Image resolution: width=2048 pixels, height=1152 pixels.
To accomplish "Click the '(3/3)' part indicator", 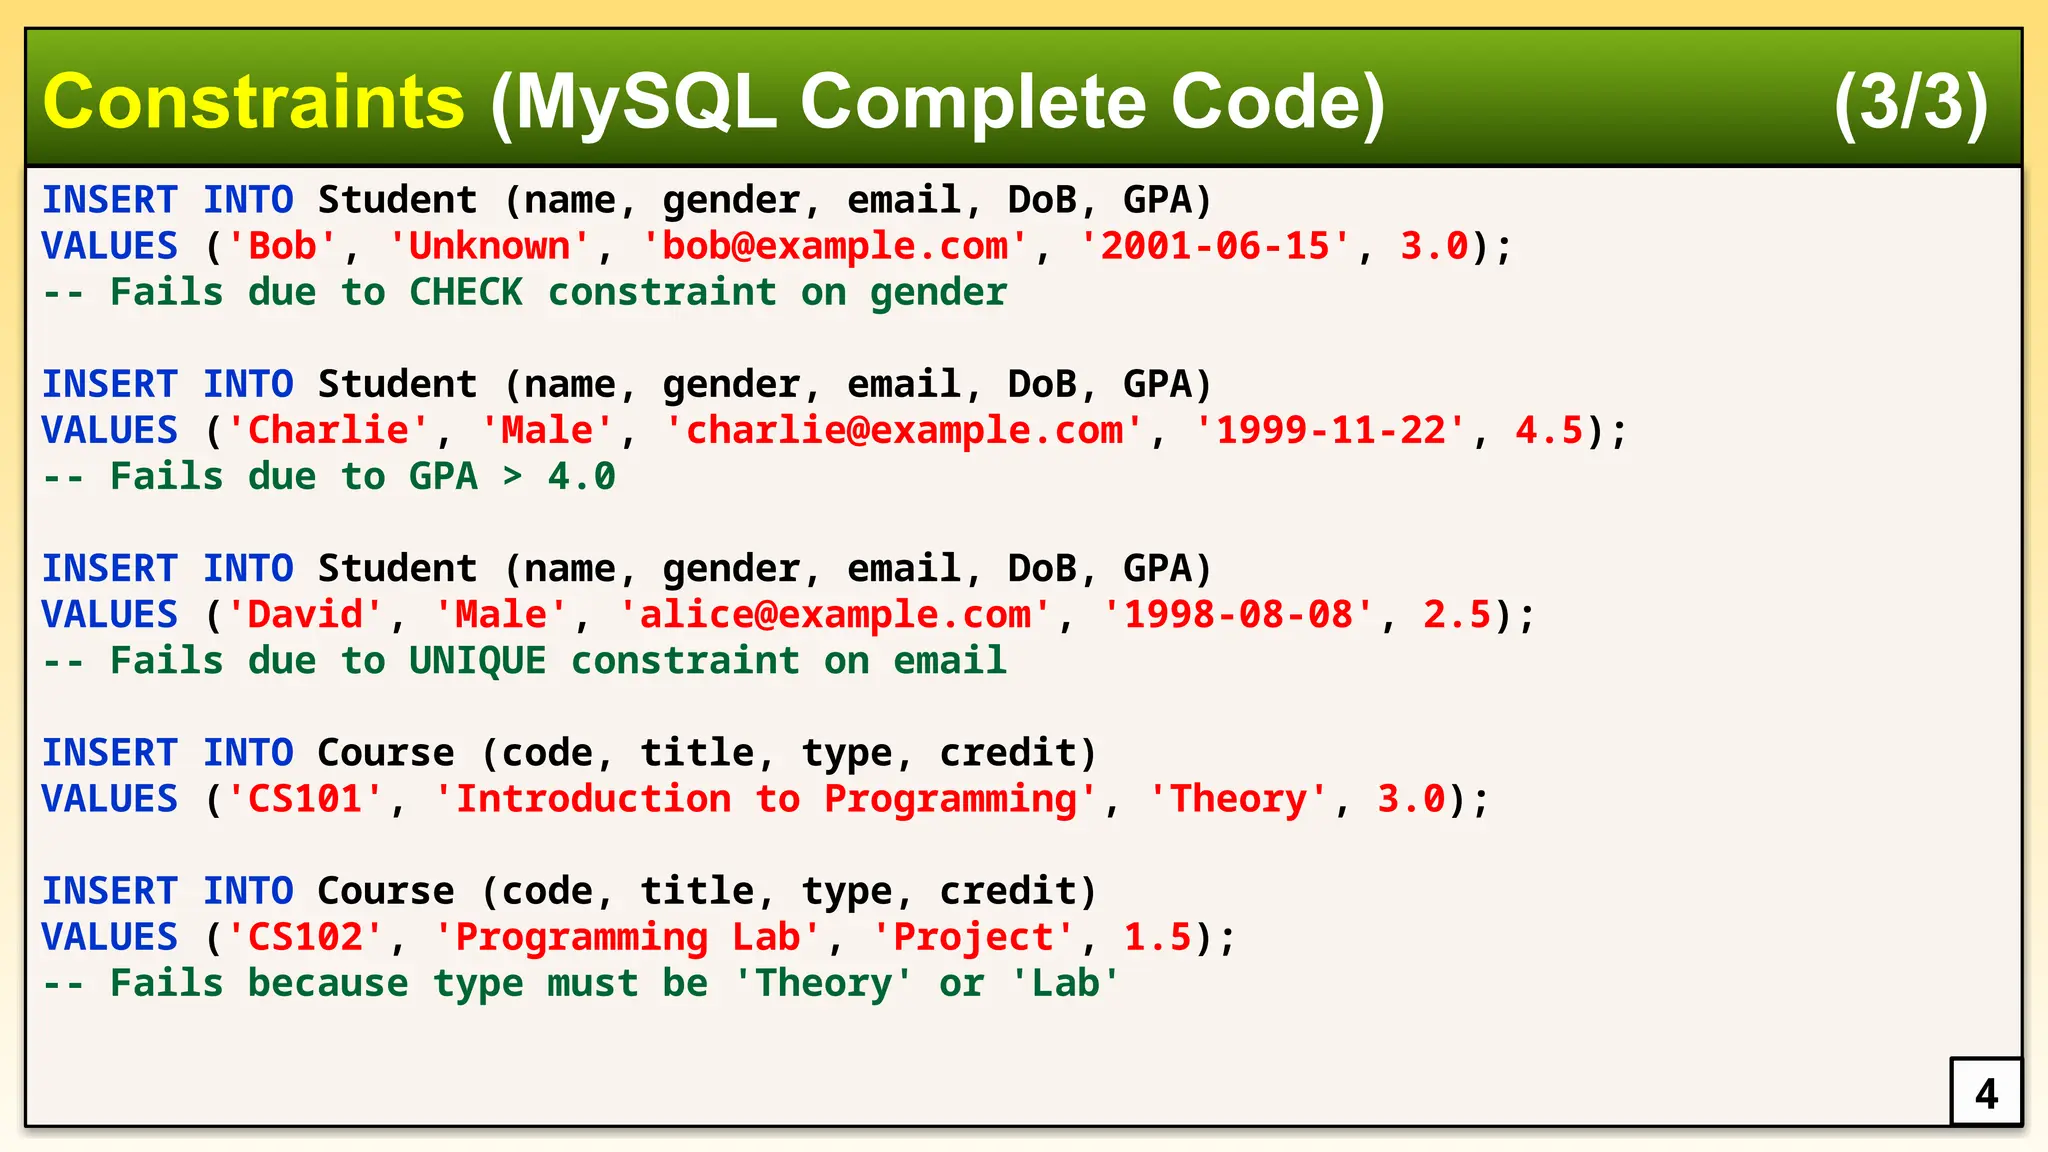I will pos(1910,104).
